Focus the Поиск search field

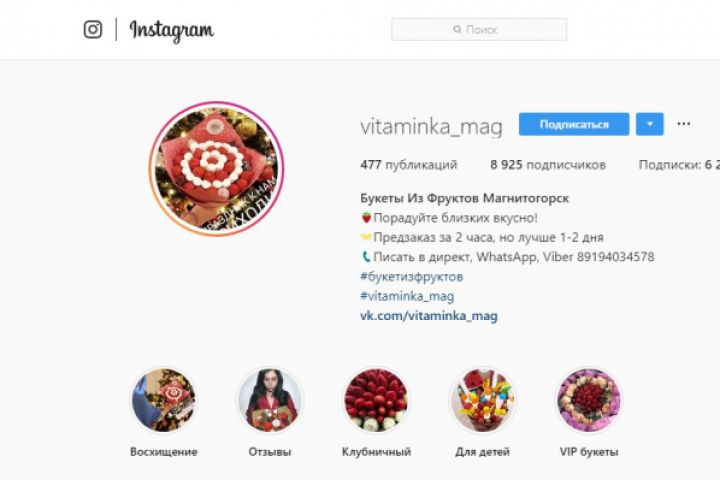click(479, 29)
